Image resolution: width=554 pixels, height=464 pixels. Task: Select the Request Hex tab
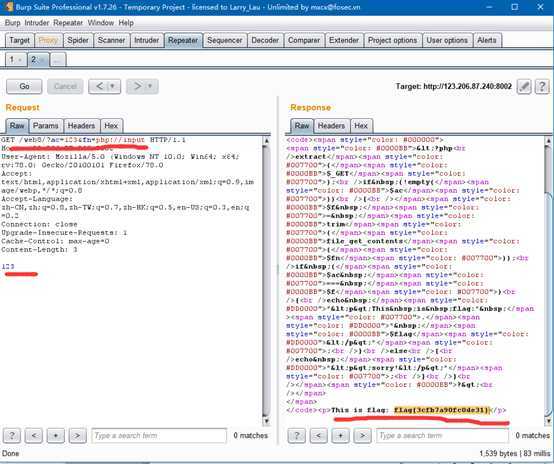(x=111, y=125)
